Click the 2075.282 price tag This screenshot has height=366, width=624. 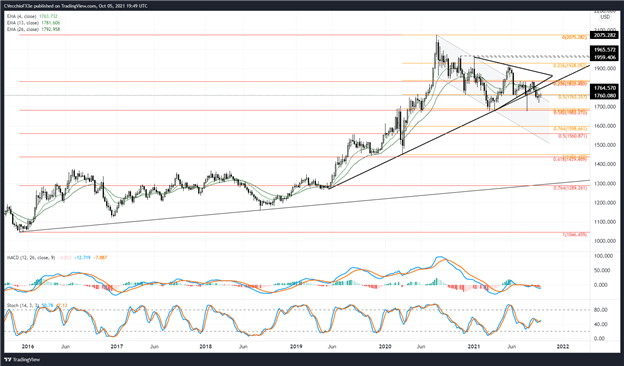(x=604, y=35)
